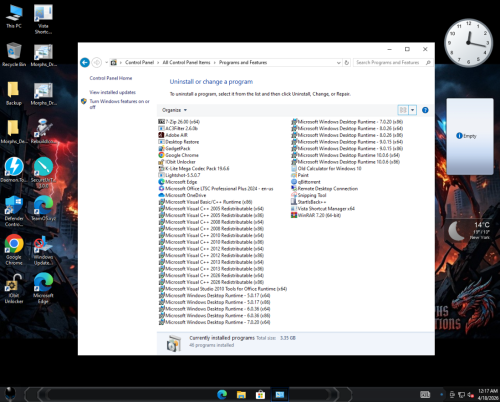Open RebuildIcon robot desktop shortcut
This screenshot has width=500, height=402.
[43, 131]
